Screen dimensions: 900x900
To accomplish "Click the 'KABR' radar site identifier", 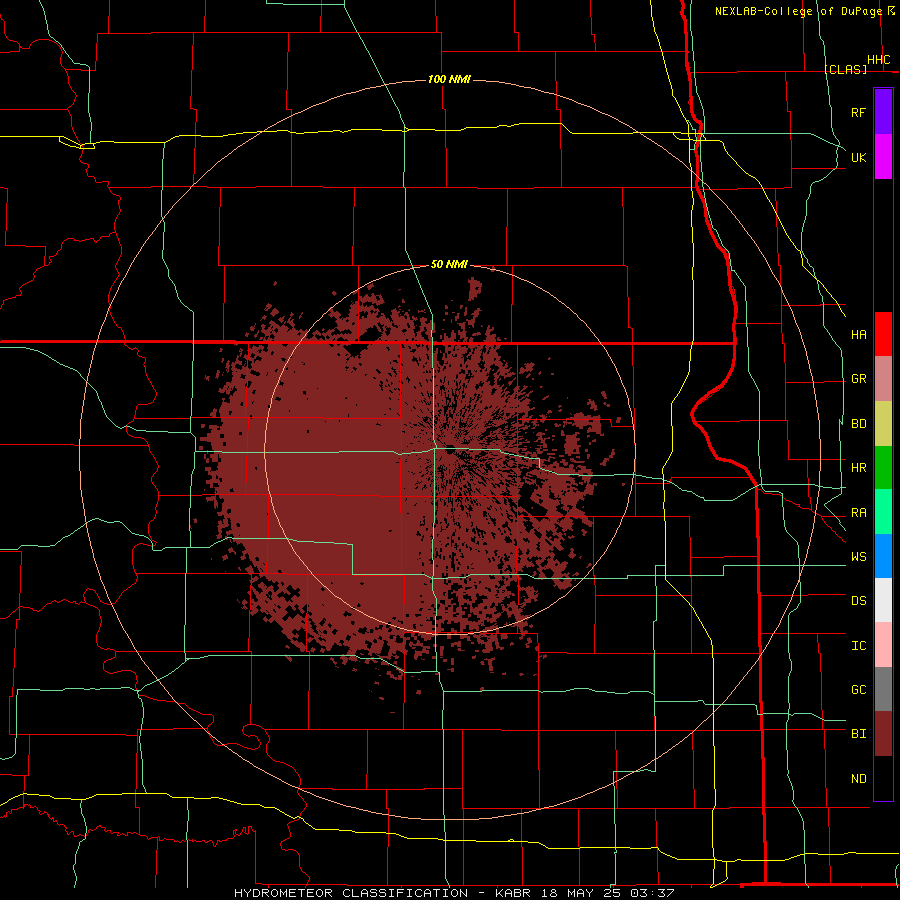I will coord(514,893).
